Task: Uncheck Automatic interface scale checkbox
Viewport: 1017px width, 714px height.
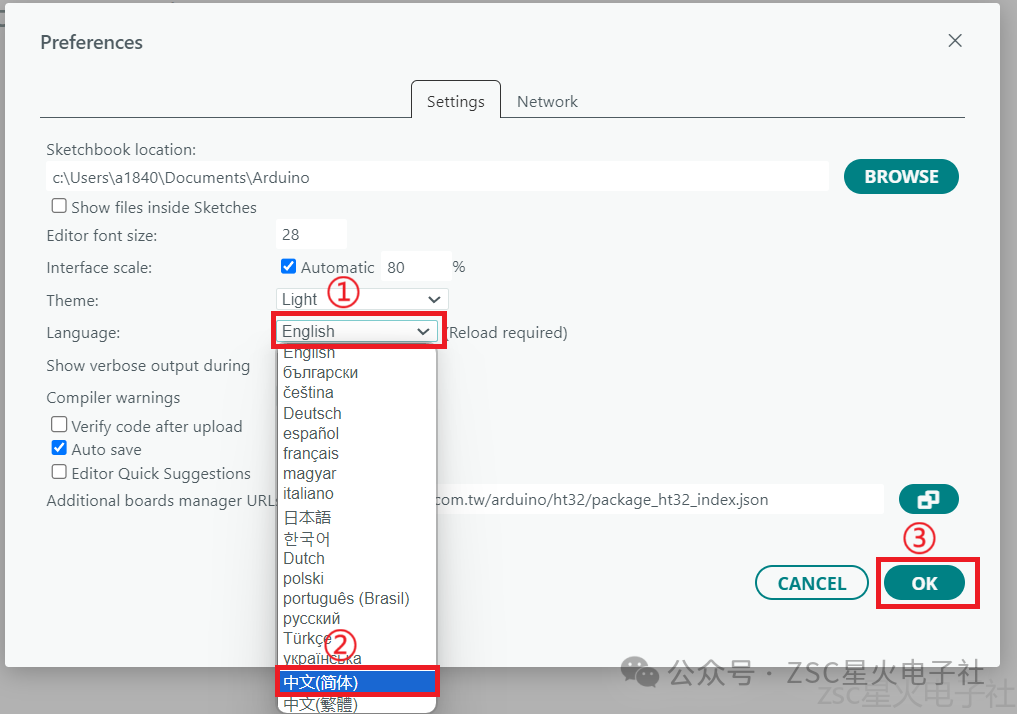Action: click(x=289, y=267)
